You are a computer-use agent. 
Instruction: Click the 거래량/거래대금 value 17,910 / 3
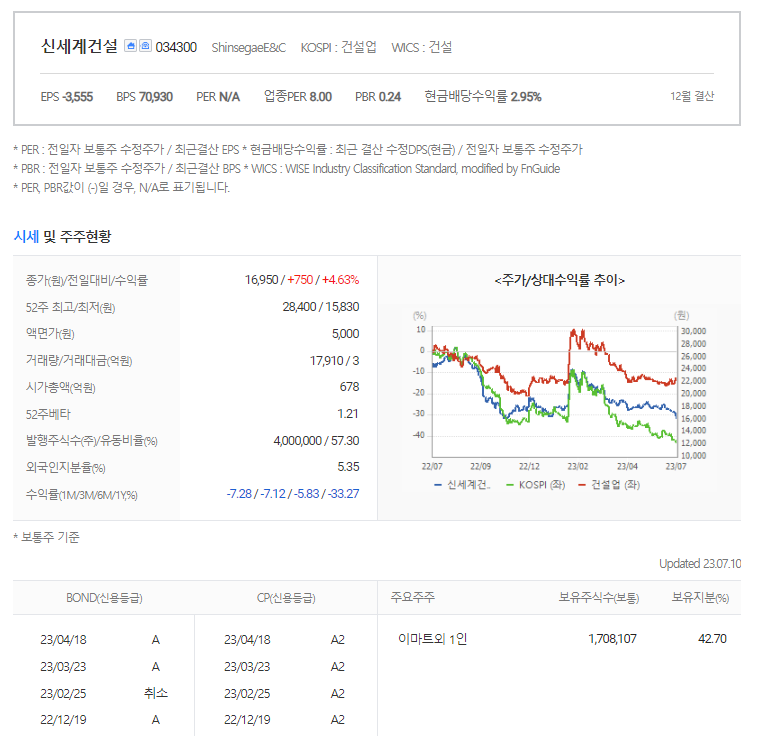coord(335,361)
